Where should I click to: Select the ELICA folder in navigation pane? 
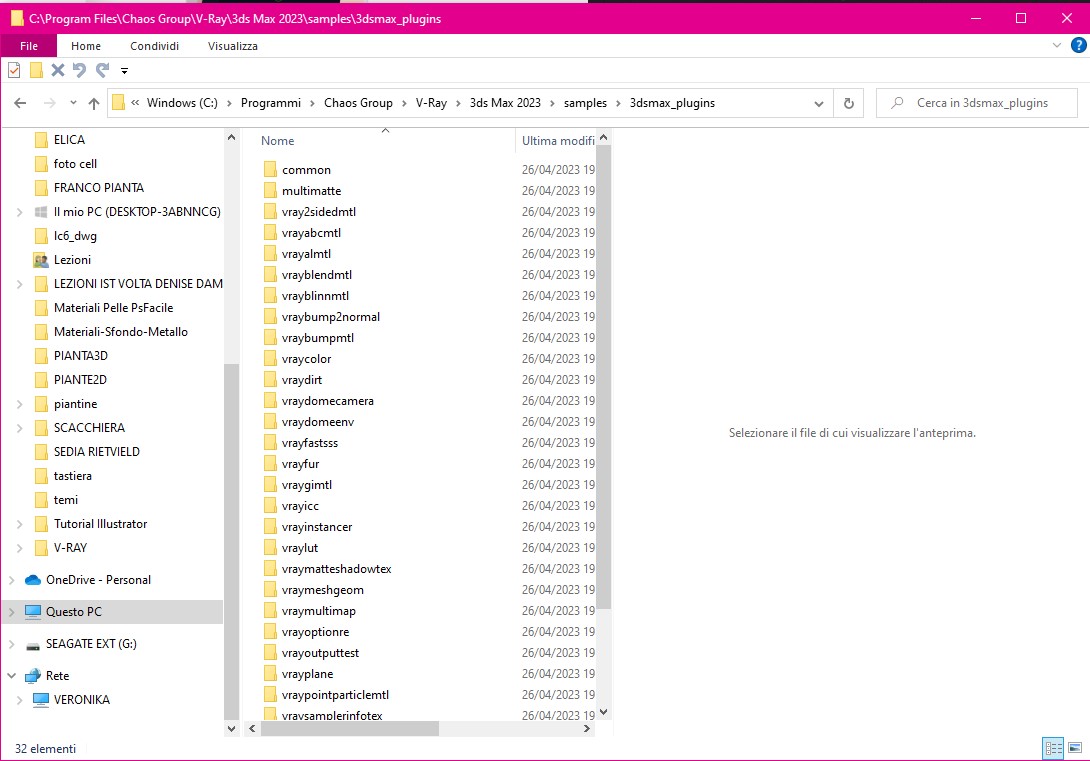[x=69, y=140]
